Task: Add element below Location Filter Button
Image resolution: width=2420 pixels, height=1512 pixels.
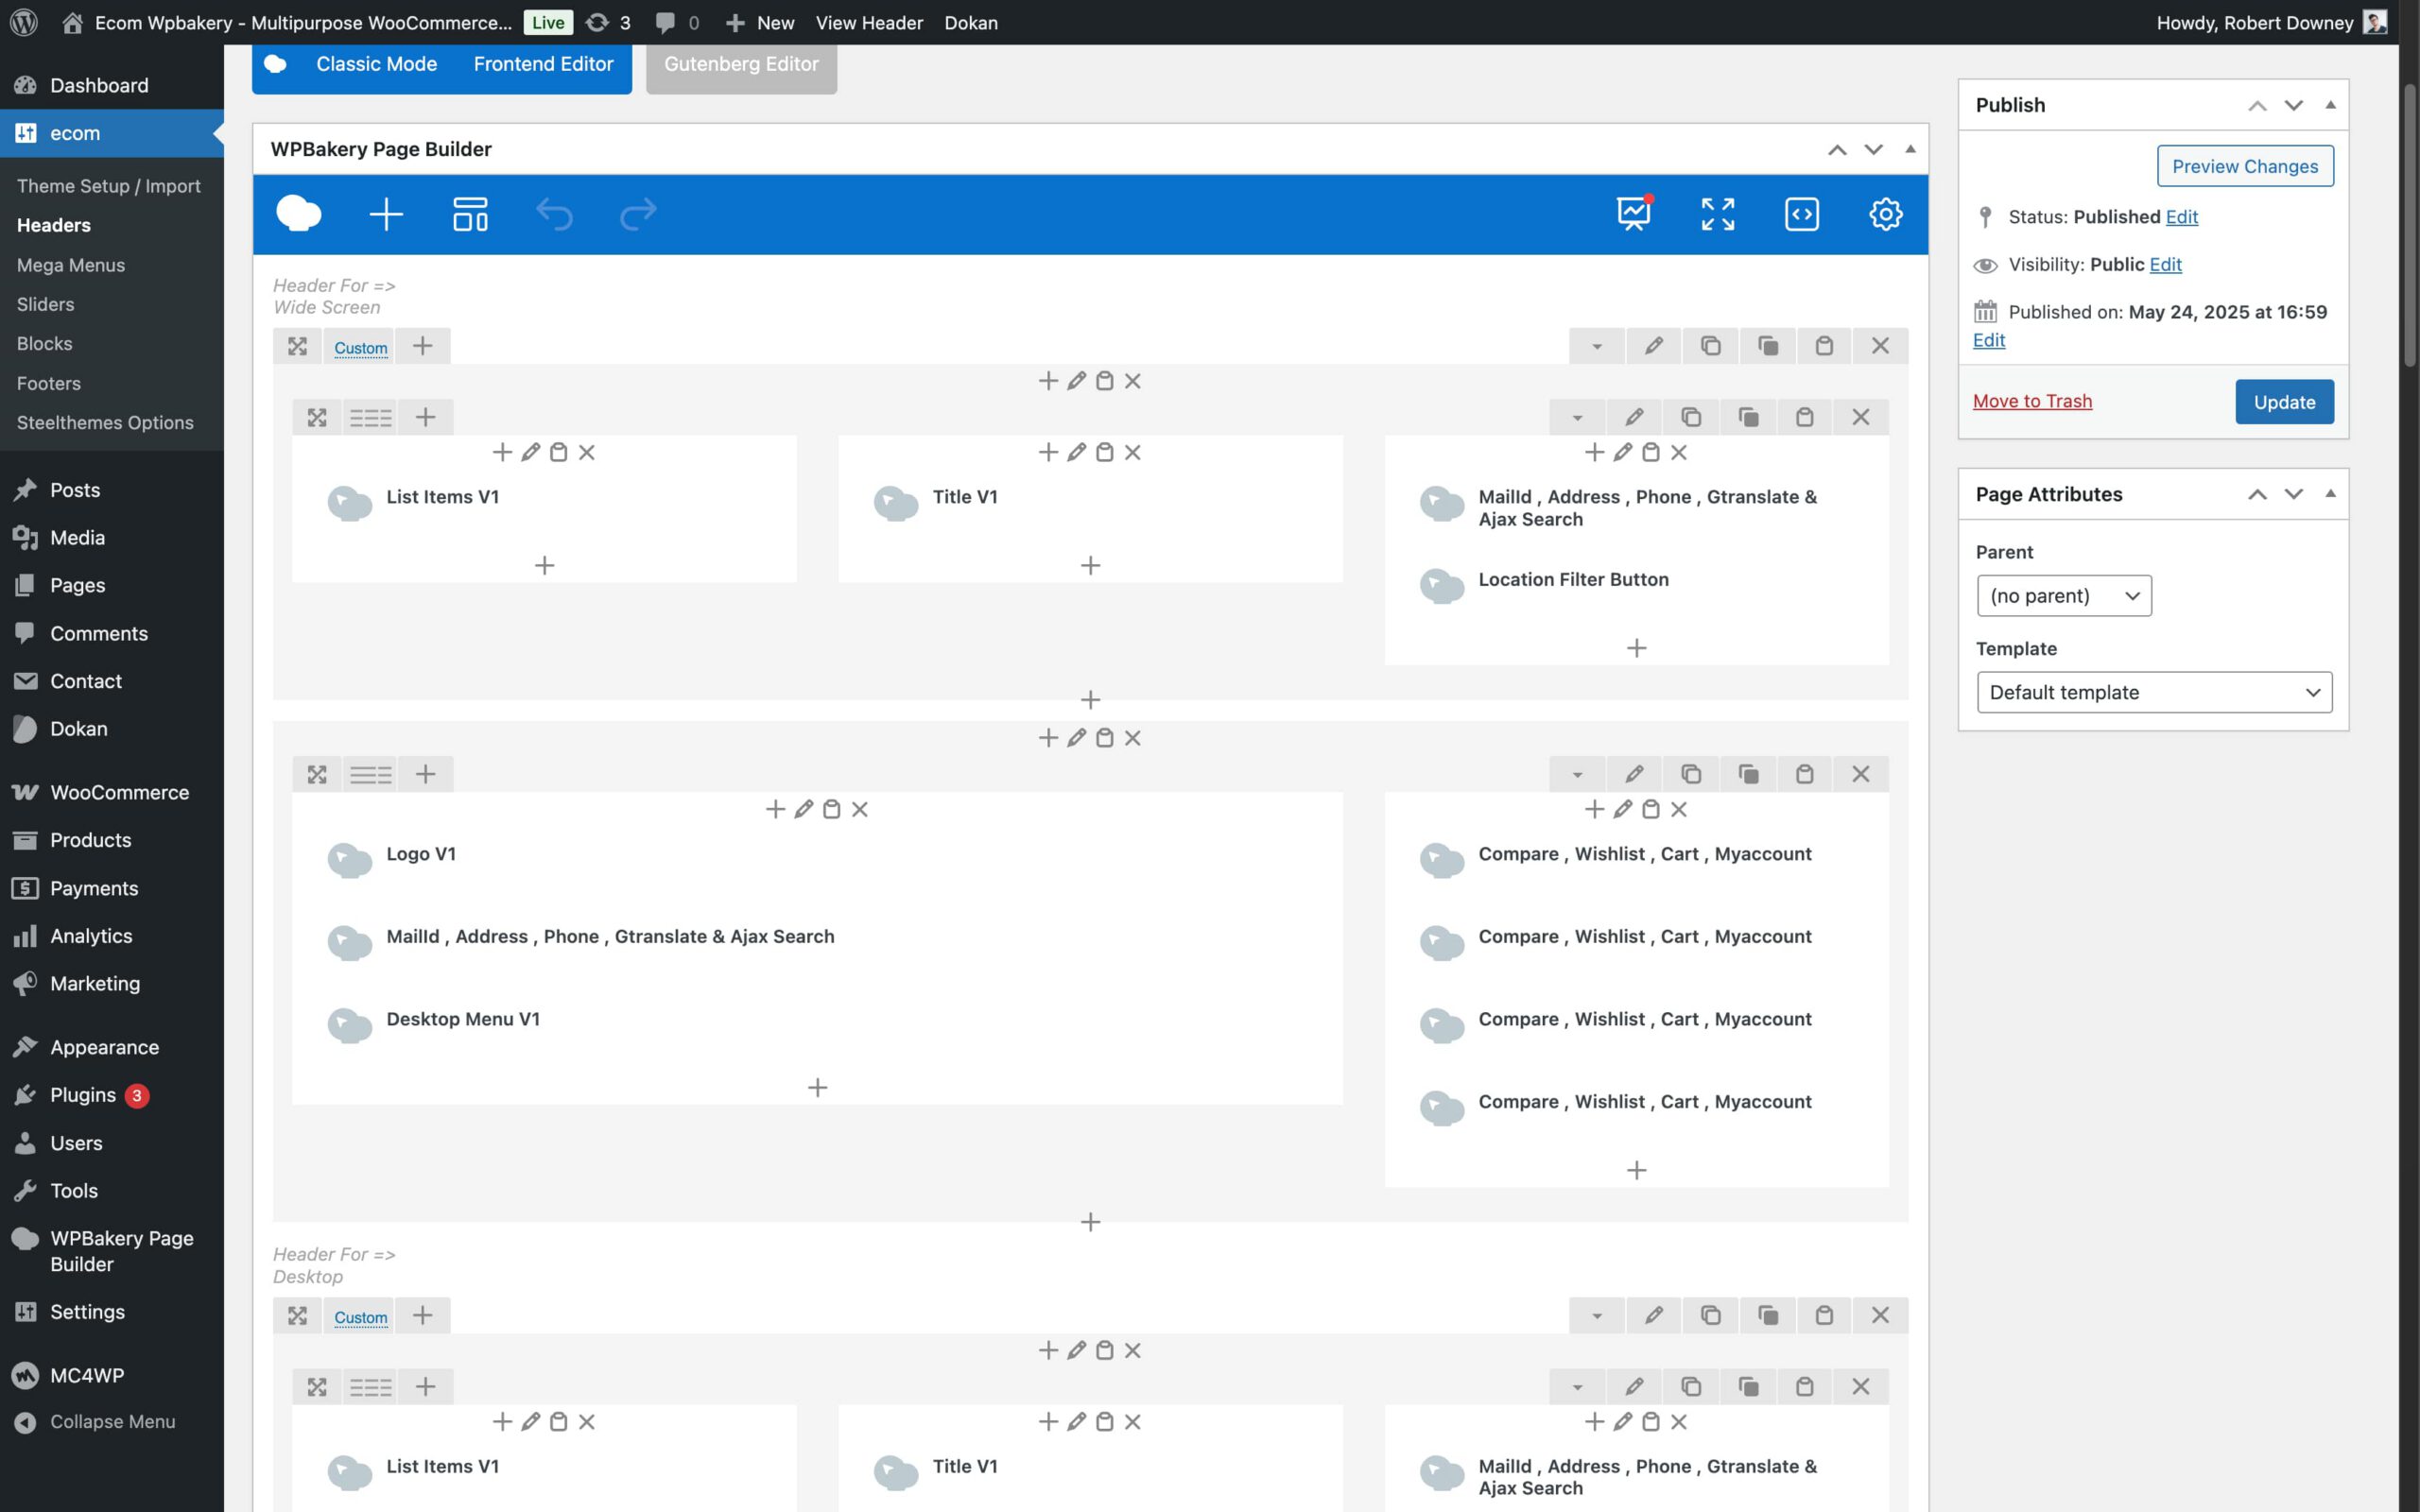Action: (x=1636, y=648)
